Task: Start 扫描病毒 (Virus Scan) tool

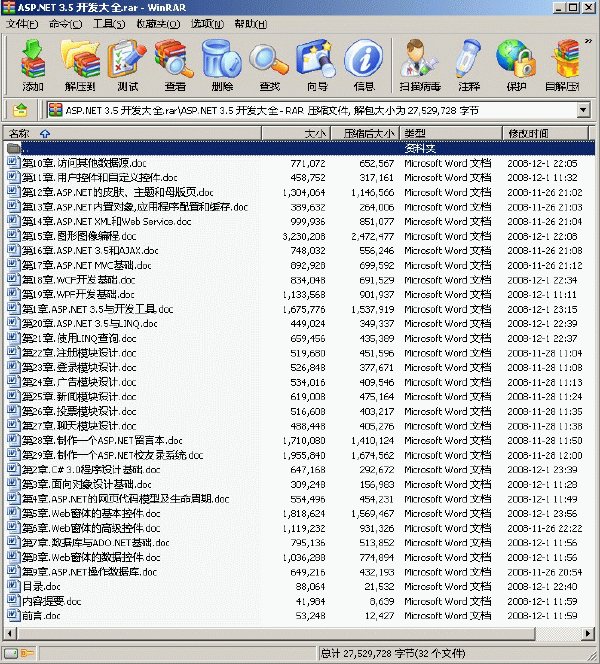Action: coord(420,65)
